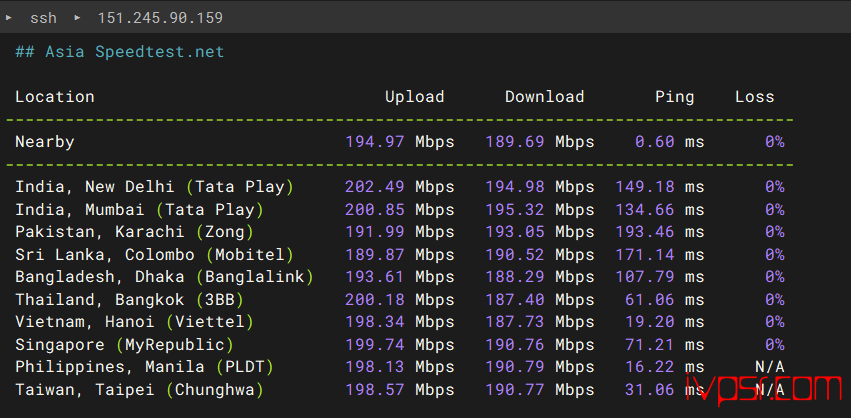The height and width of the screenshot is (418, 851).
Task: Click the arrow before ssh
Action: point(9,18)
